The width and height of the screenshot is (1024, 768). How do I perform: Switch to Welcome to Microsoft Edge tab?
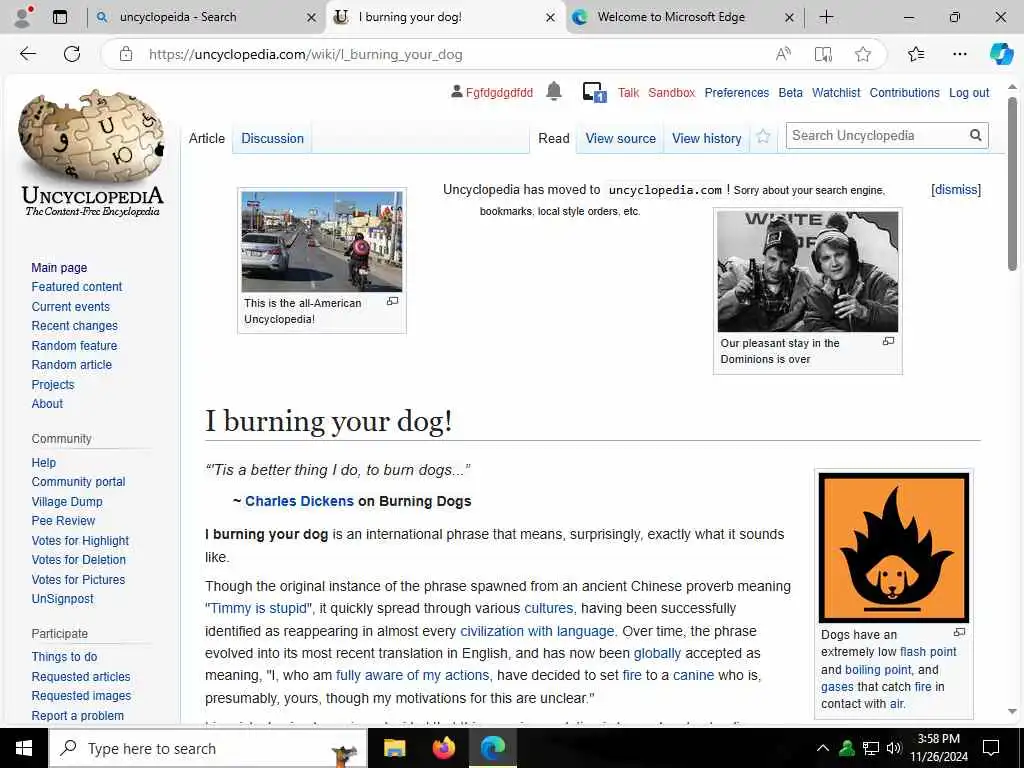684,17
